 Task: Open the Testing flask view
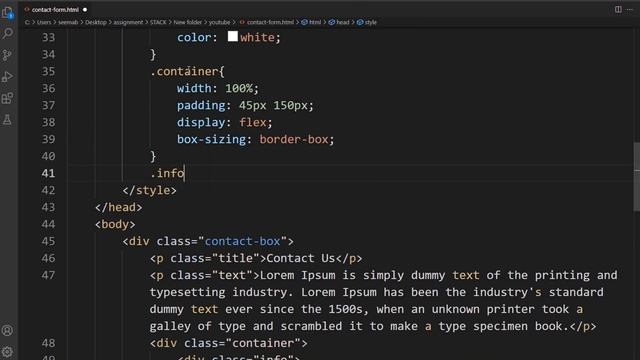click(7, 120)
